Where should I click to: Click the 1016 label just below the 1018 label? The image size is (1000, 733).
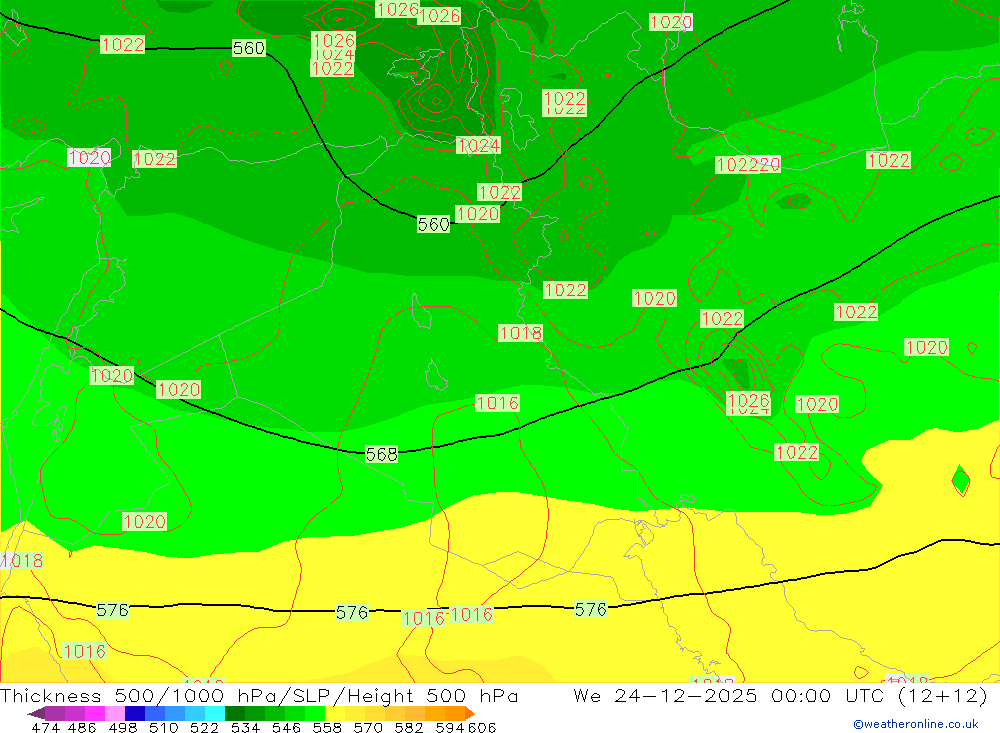click(x=497, y=403)
